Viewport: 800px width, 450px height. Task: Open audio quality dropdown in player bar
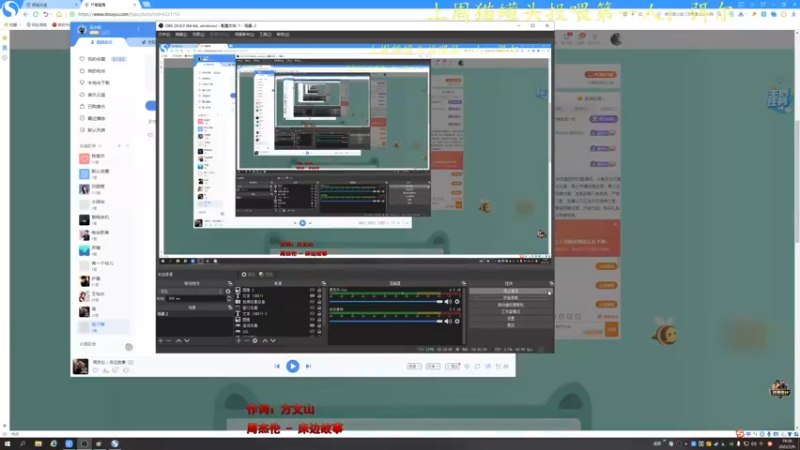[433, 366]
